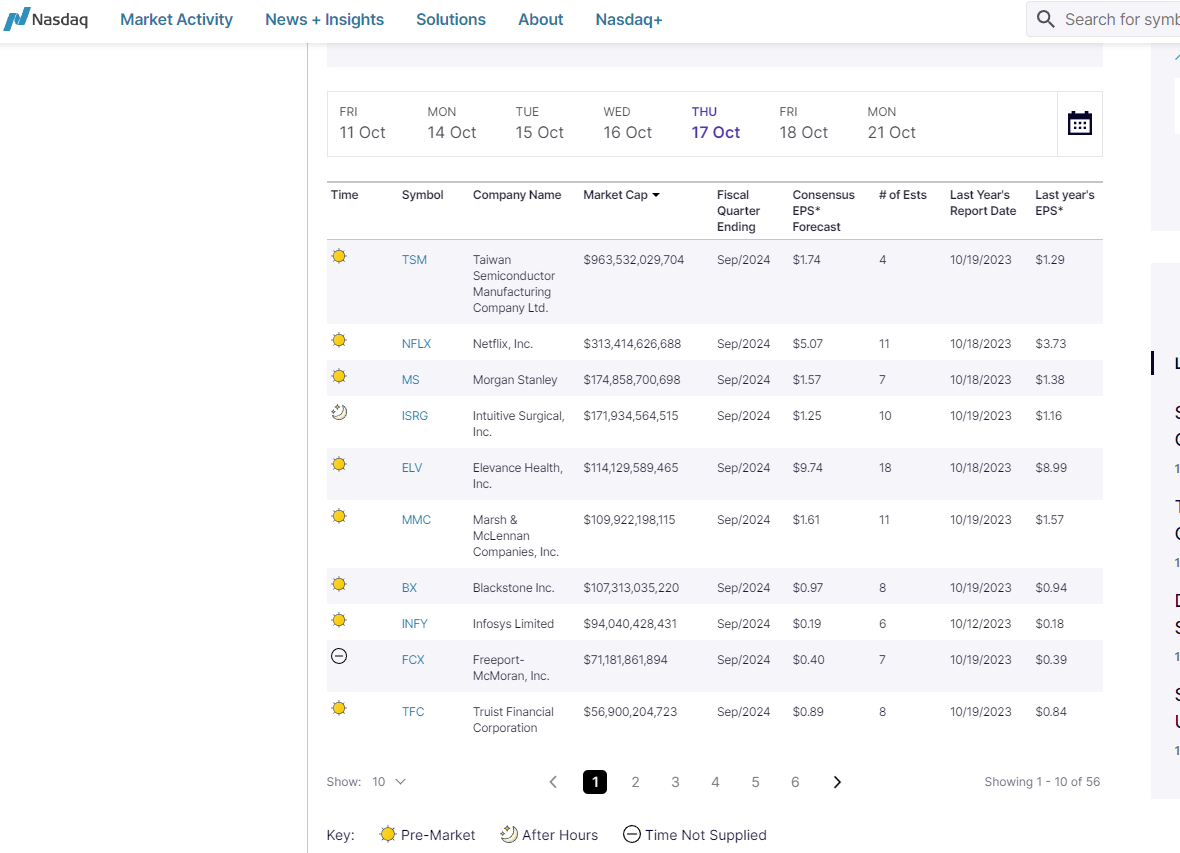The image size is (1180, 853).
Task: Click the after-hours moon icon for ISRG
Action: pyautogui.click(x=339, y=412)
